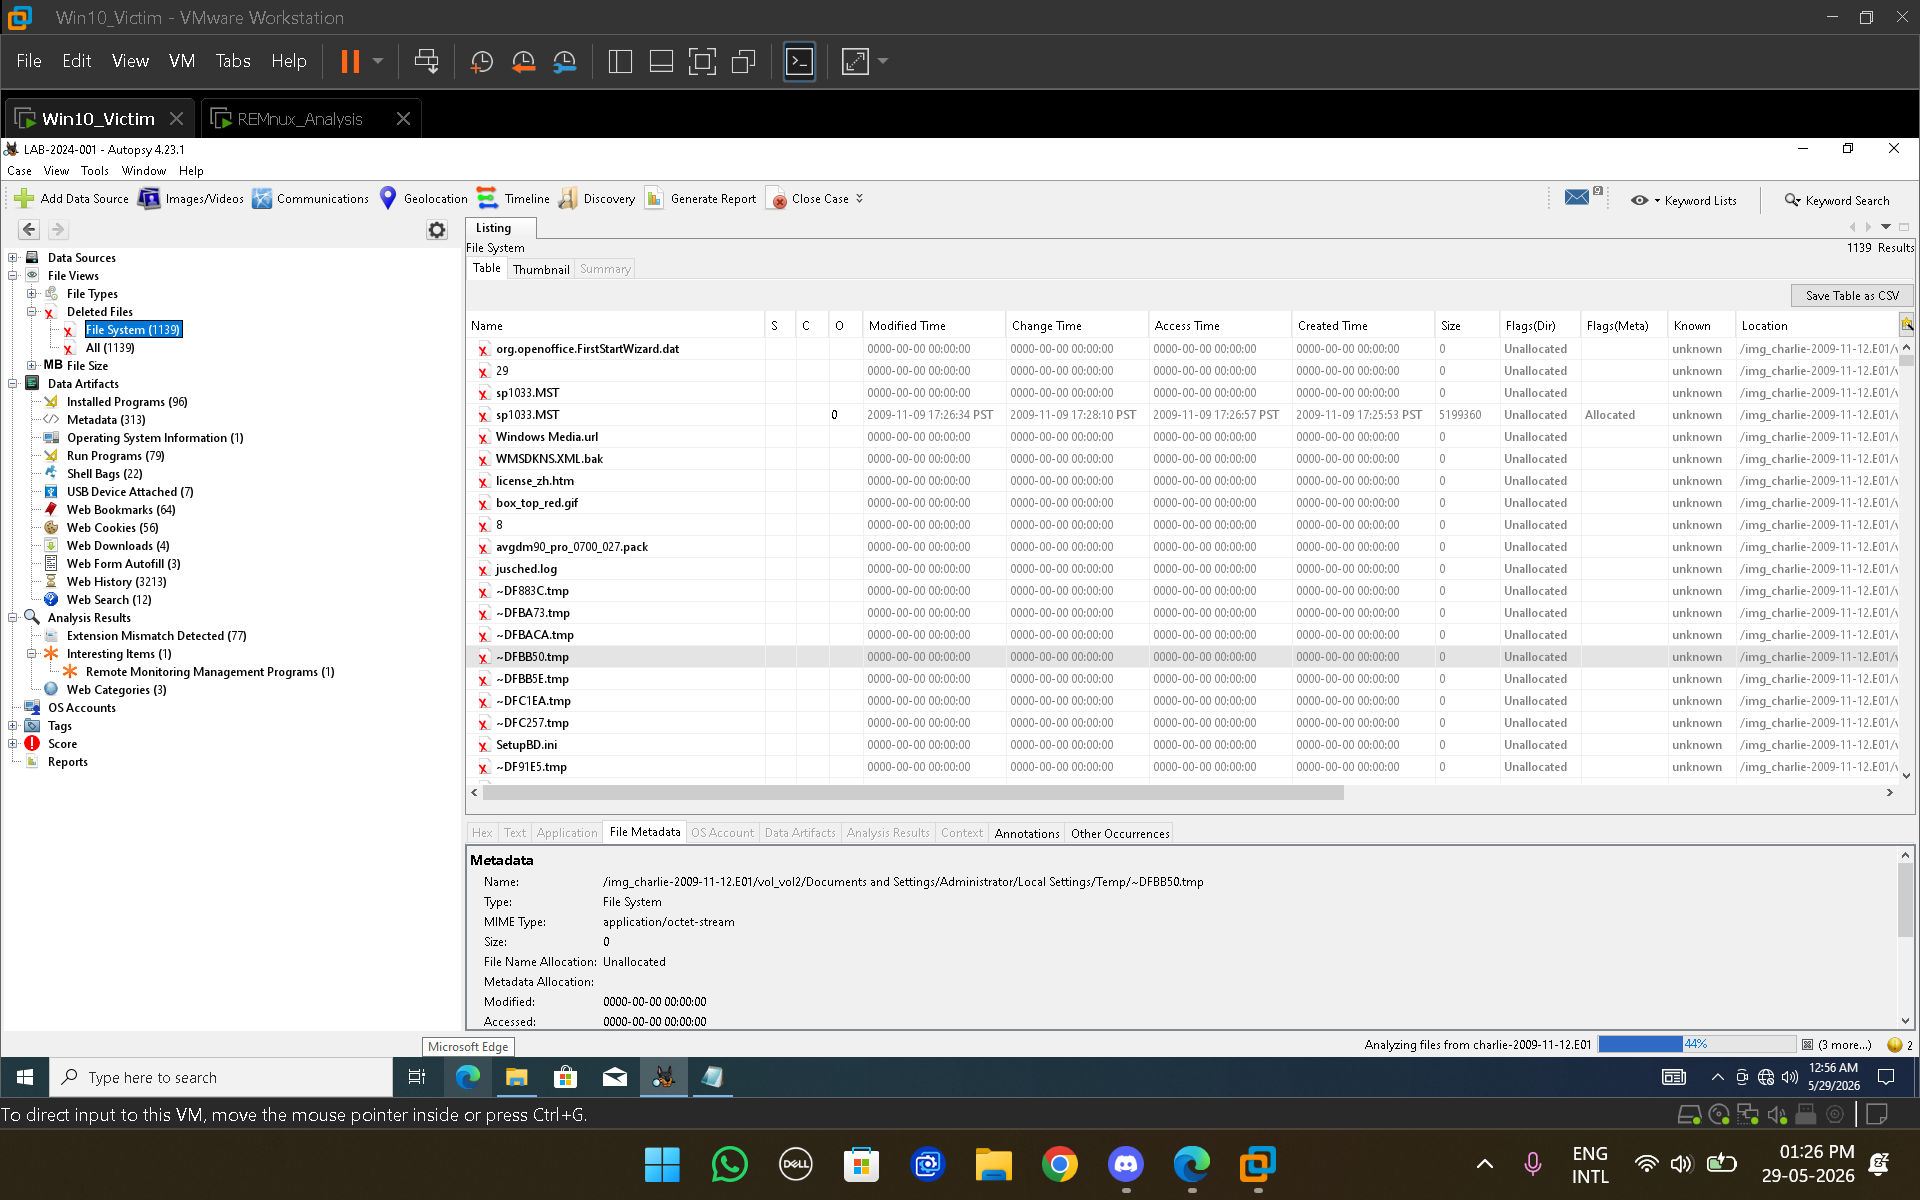Click the Close Case toolbar icon

[776, 198]
